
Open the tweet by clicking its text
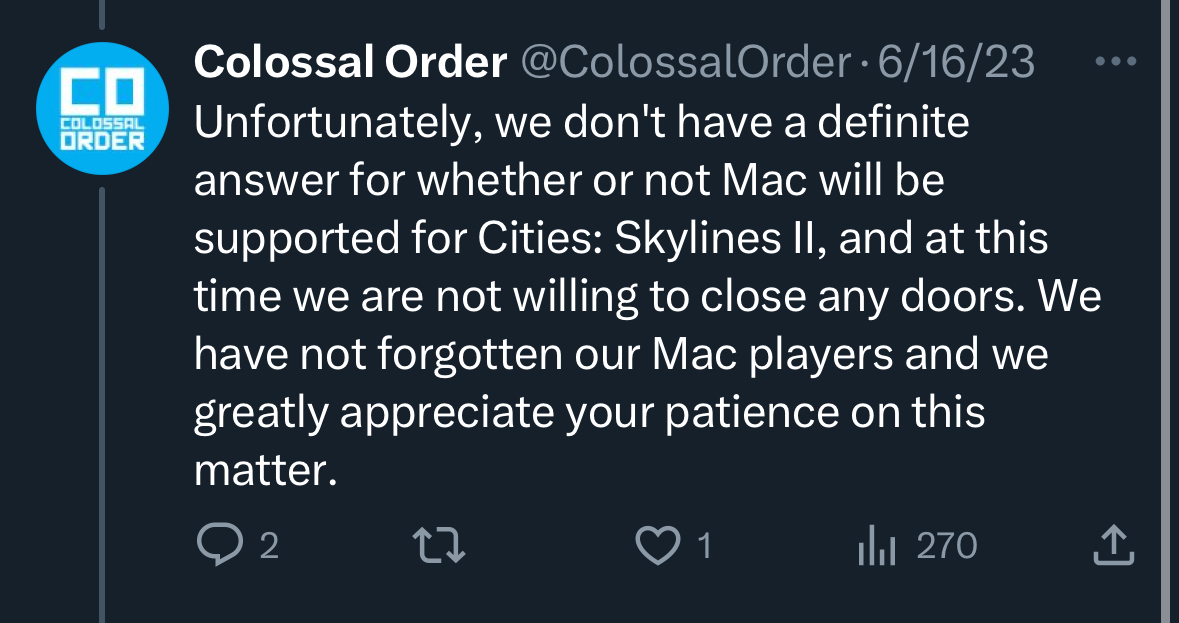click(620, 297)
